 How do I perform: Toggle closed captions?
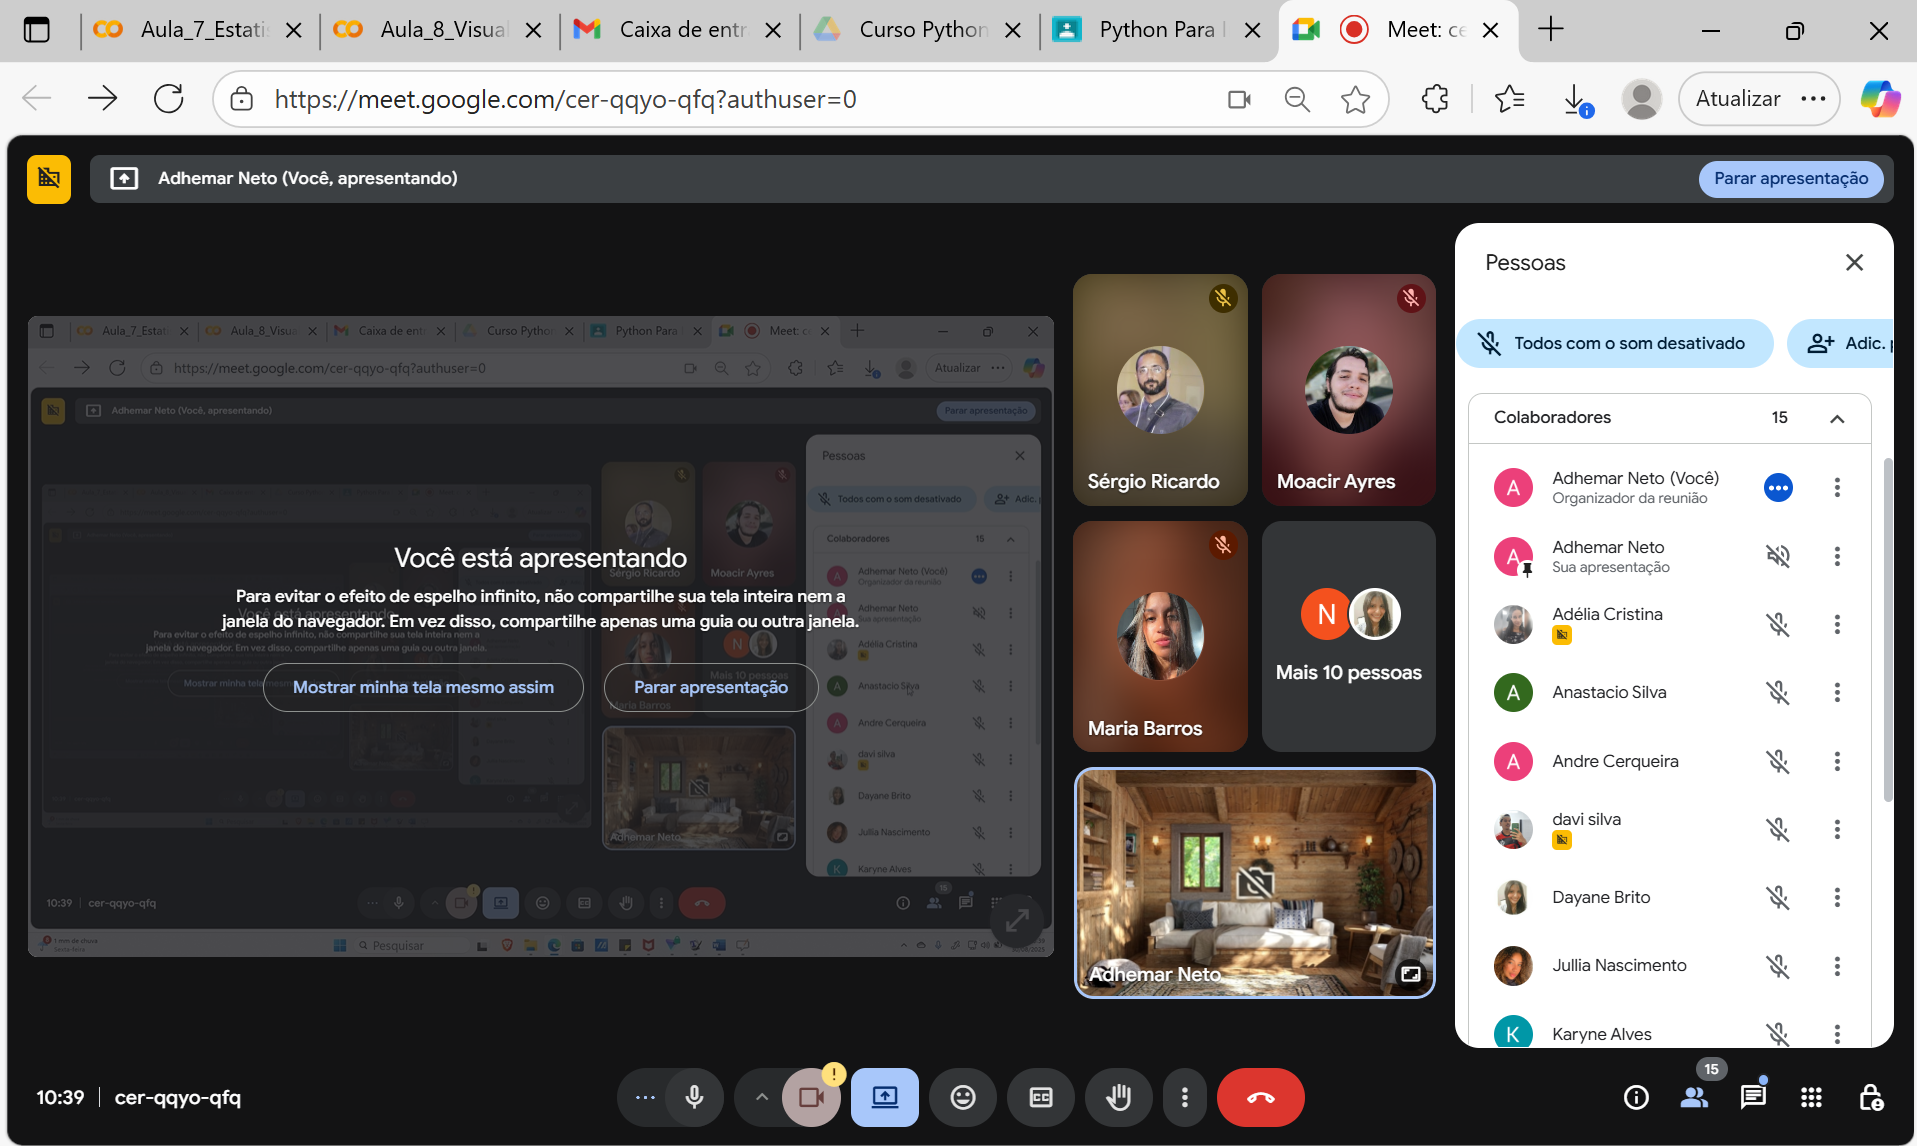coord(1041,1098)
